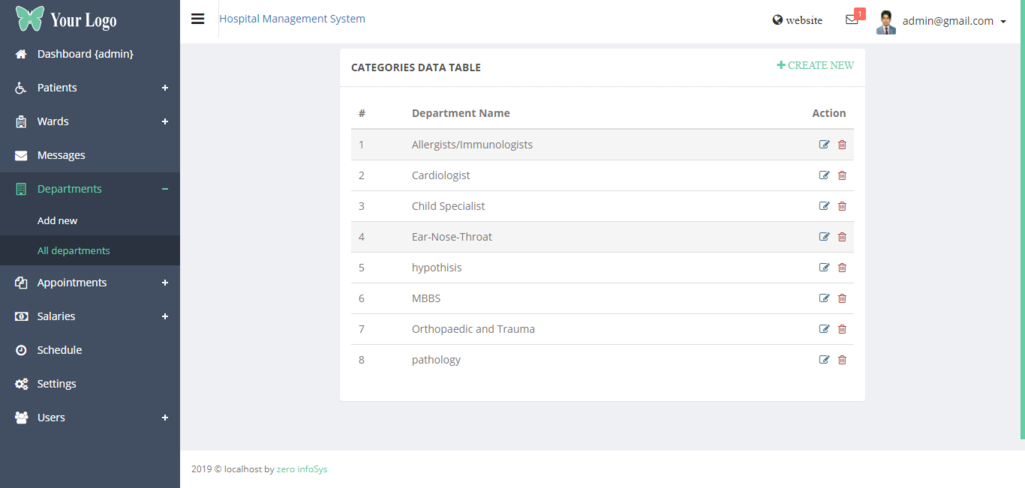1025x488 pixels.
Task: Toggle sidebar with hamburger menu icon
Action: coord(198,19)
